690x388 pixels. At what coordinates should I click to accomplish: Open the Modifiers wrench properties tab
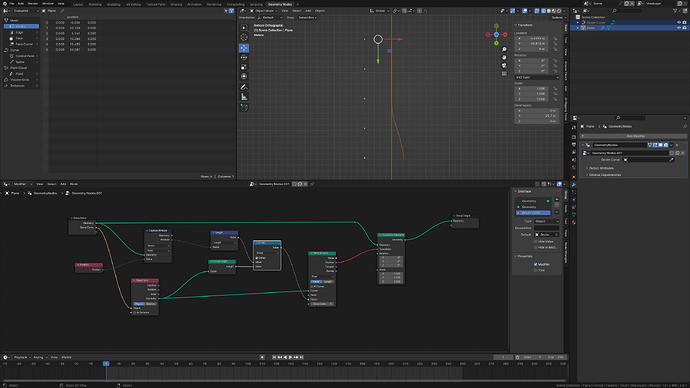point(574,184)
